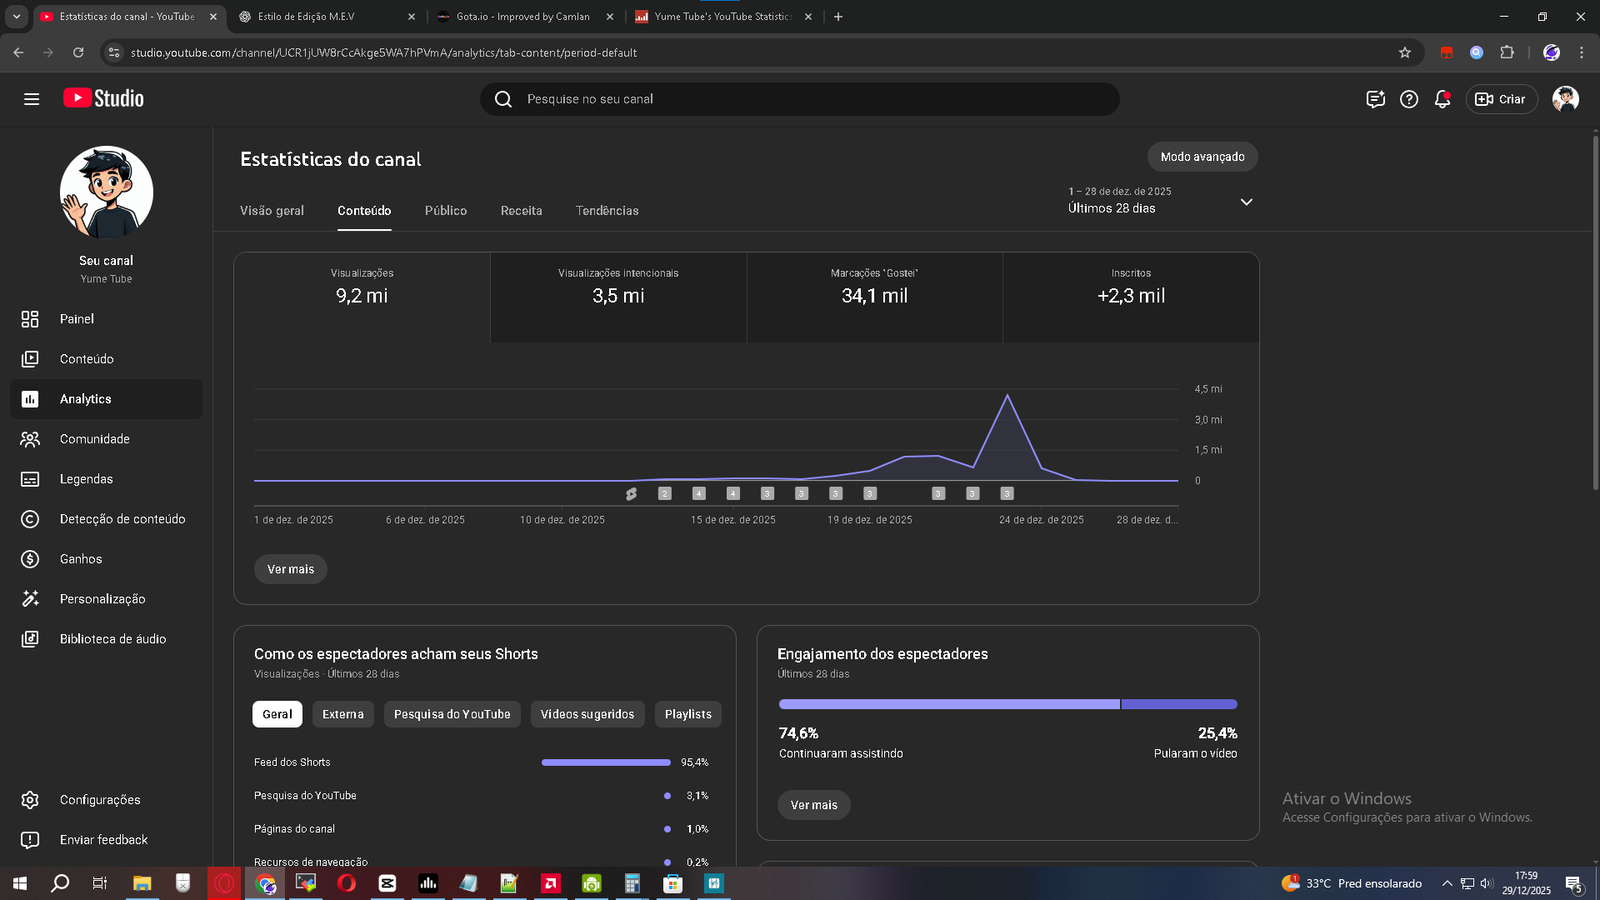Open the help question mark icon
The image size is (1600, 900).
coord(1409,99)
